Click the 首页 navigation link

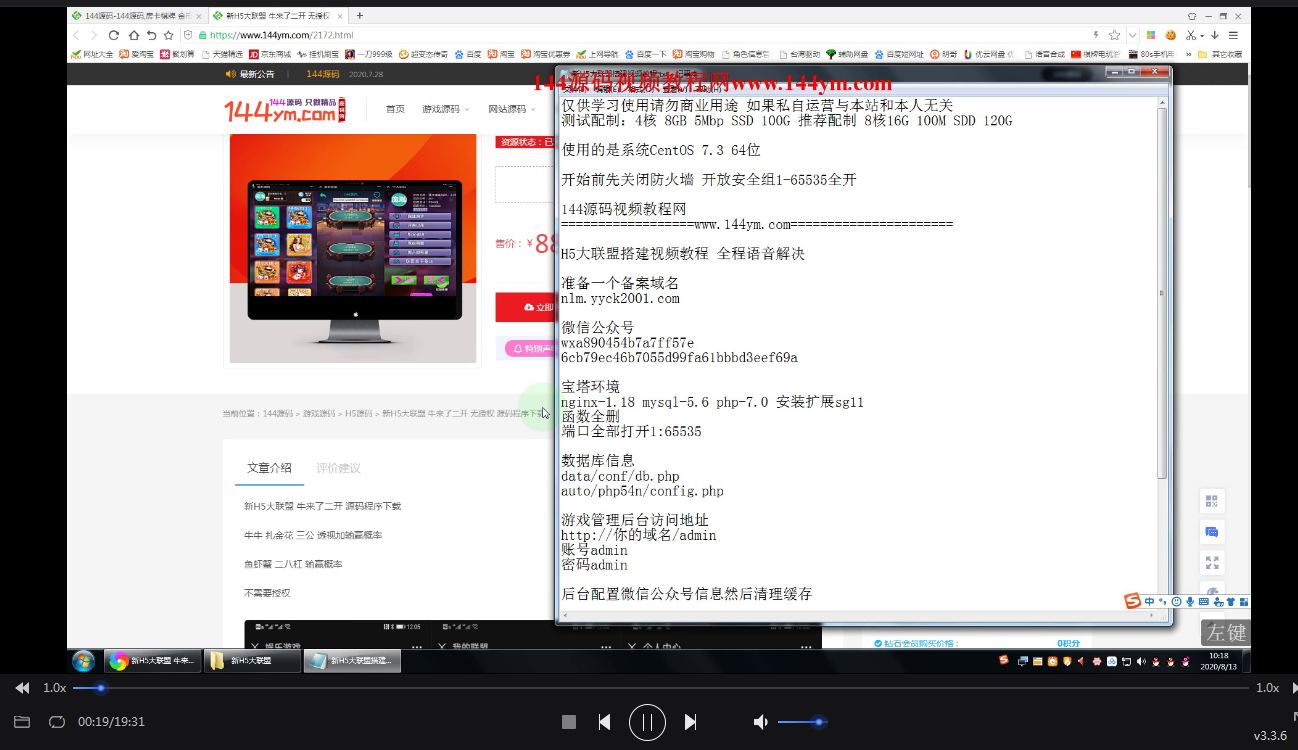[396, 109]
